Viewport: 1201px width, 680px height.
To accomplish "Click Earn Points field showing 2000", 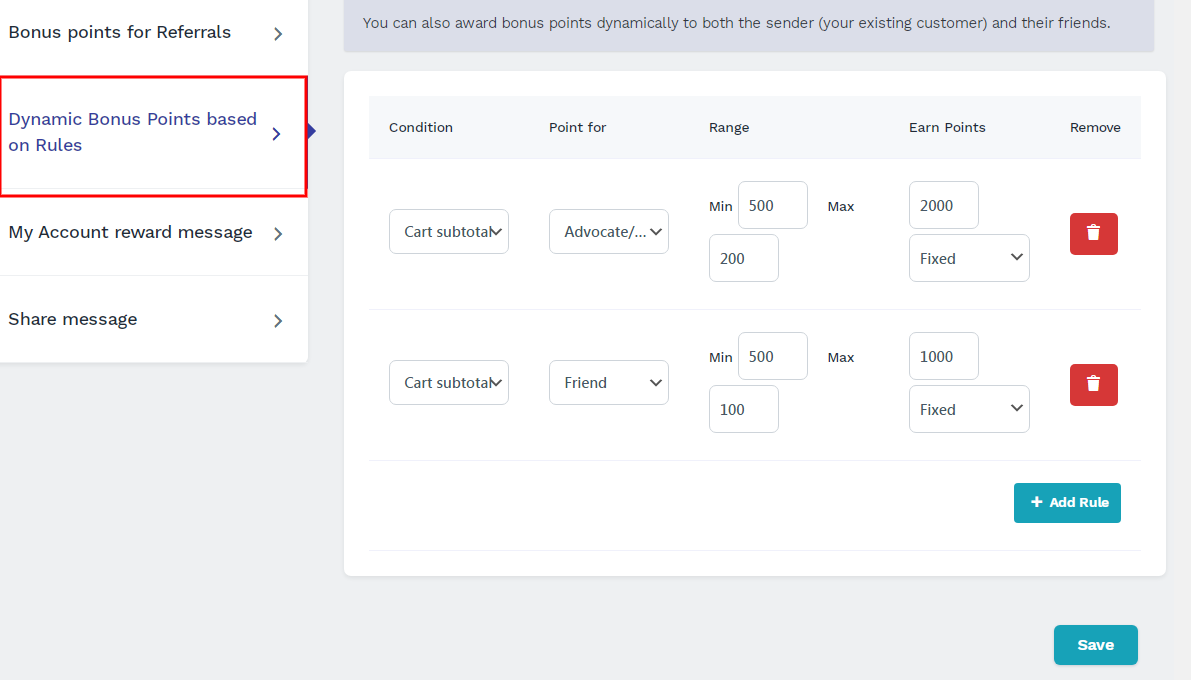I will (x=944, y=205).
